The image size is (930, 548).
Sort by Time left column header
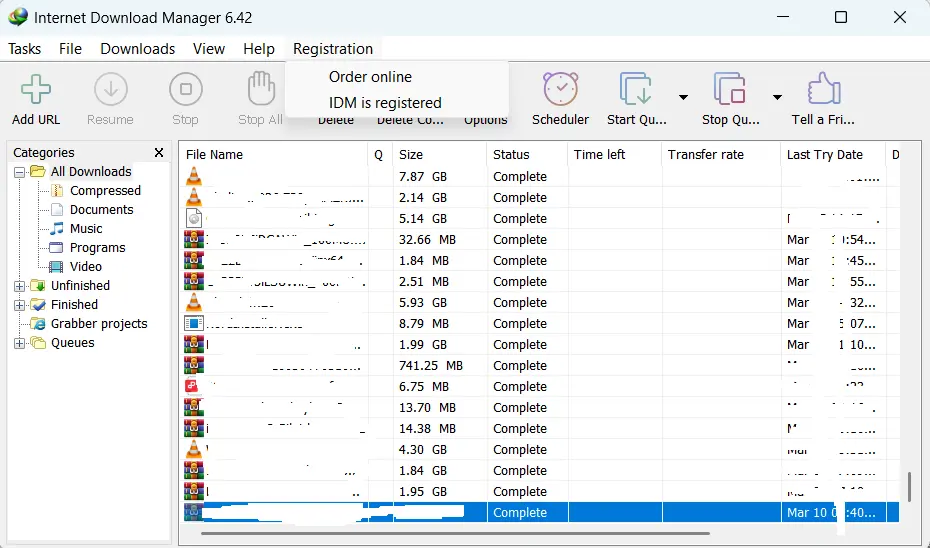click(614, 155)
